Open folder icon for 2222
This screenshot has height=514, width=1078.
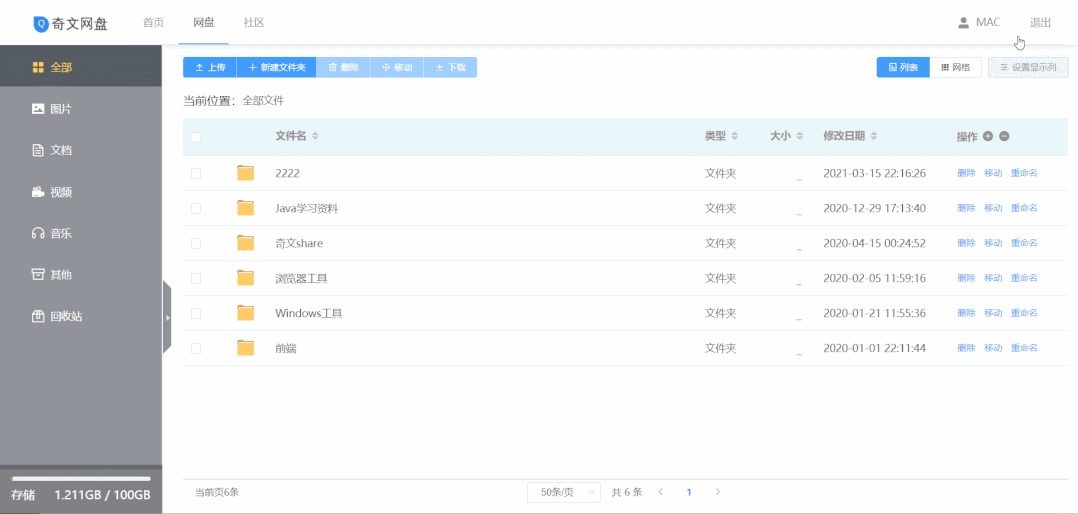(245, 172)
